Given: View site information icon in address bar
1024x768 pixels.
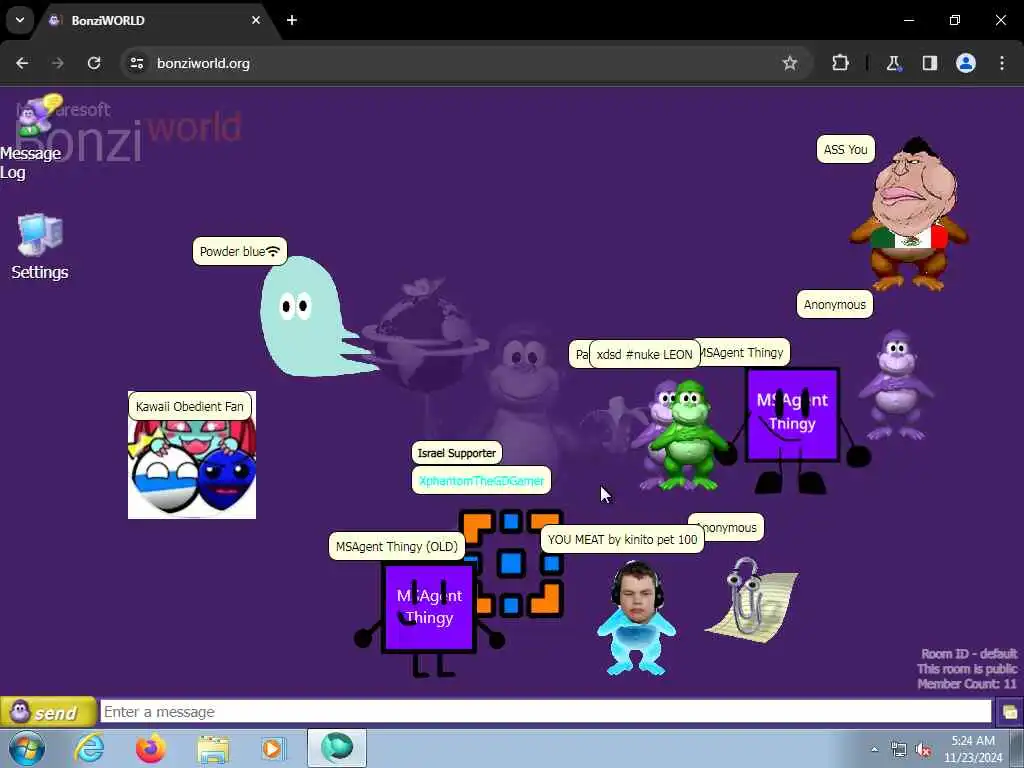Looking at the screenshot, I should [136, 63].
